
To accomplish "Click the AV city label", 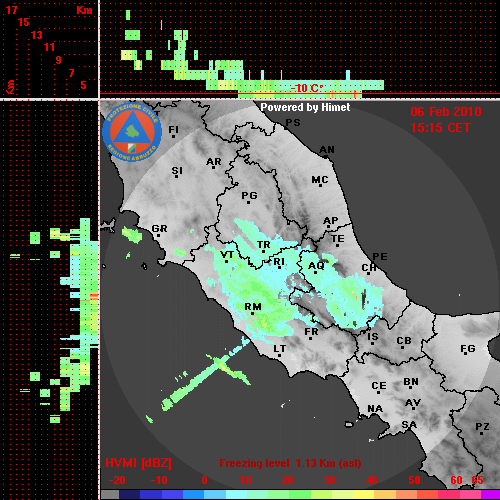I will 413,403.
